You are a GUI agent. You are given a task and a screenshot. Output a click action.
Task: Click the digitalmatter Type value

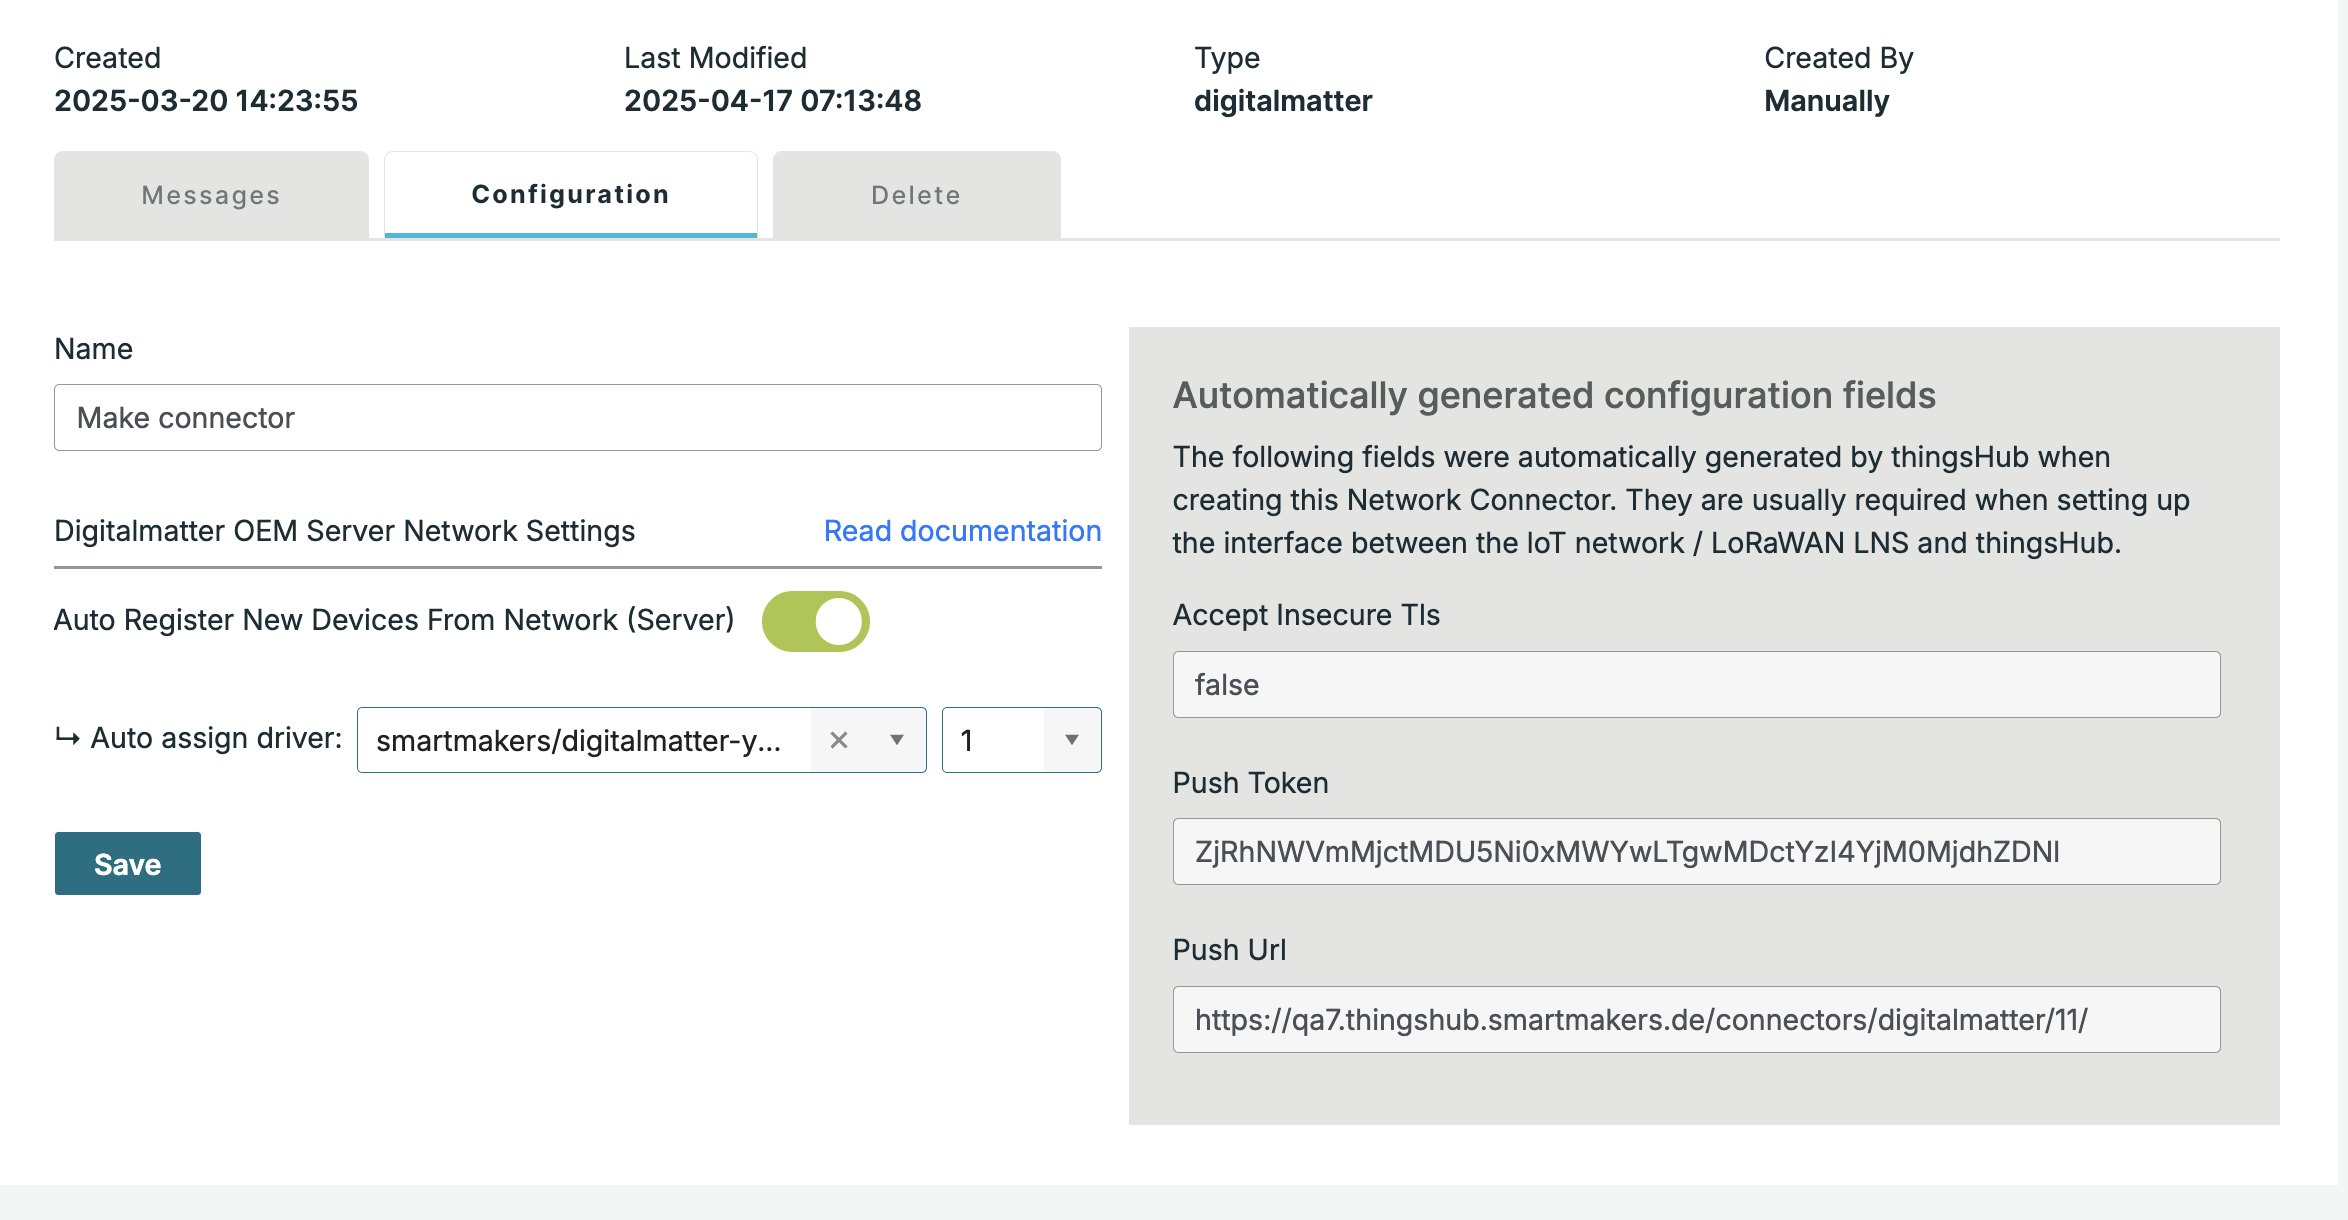click(x=1282, y=101)
